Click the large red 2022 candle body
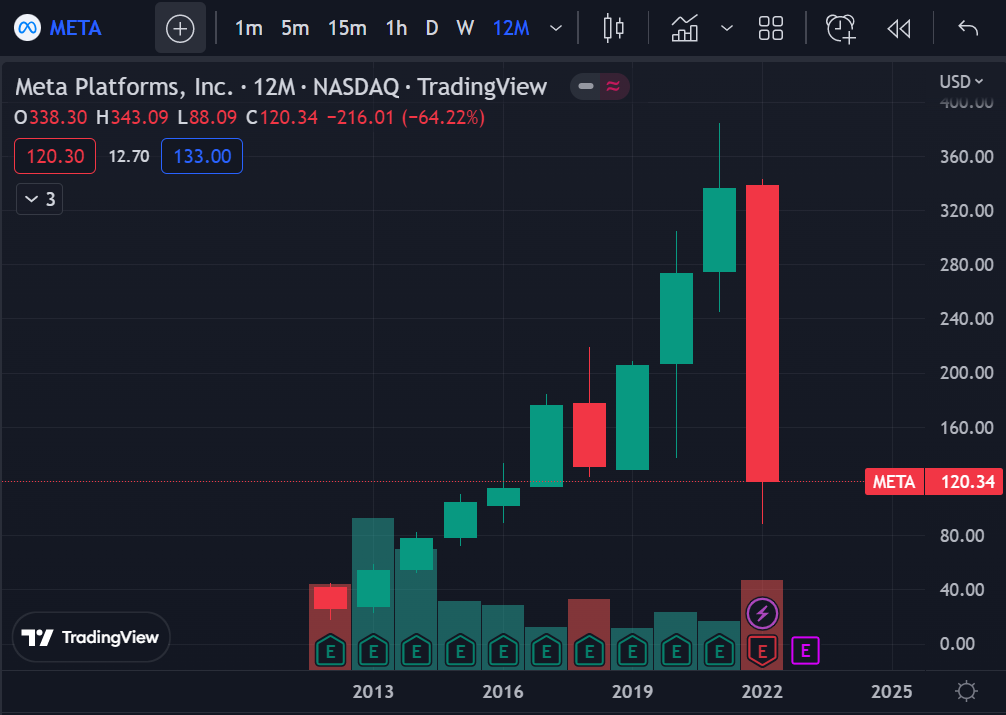This screenshot has width=1006, height=715. coord(762,333)
